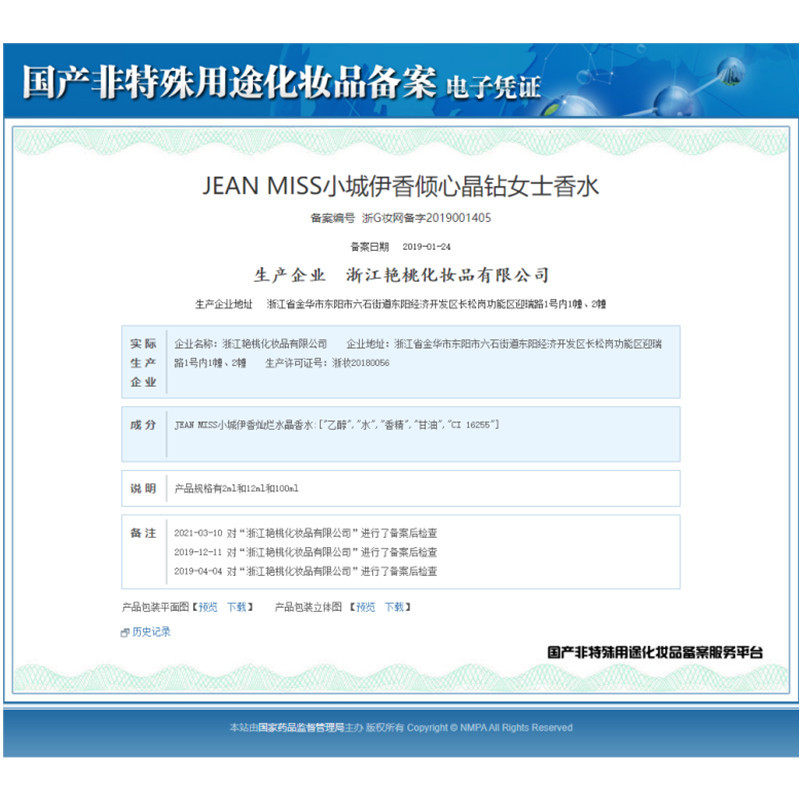Click the manufacturer name 浙江艳桃化妆品有限公司 heading
The image size is (800, 800).
pos(447,275)
